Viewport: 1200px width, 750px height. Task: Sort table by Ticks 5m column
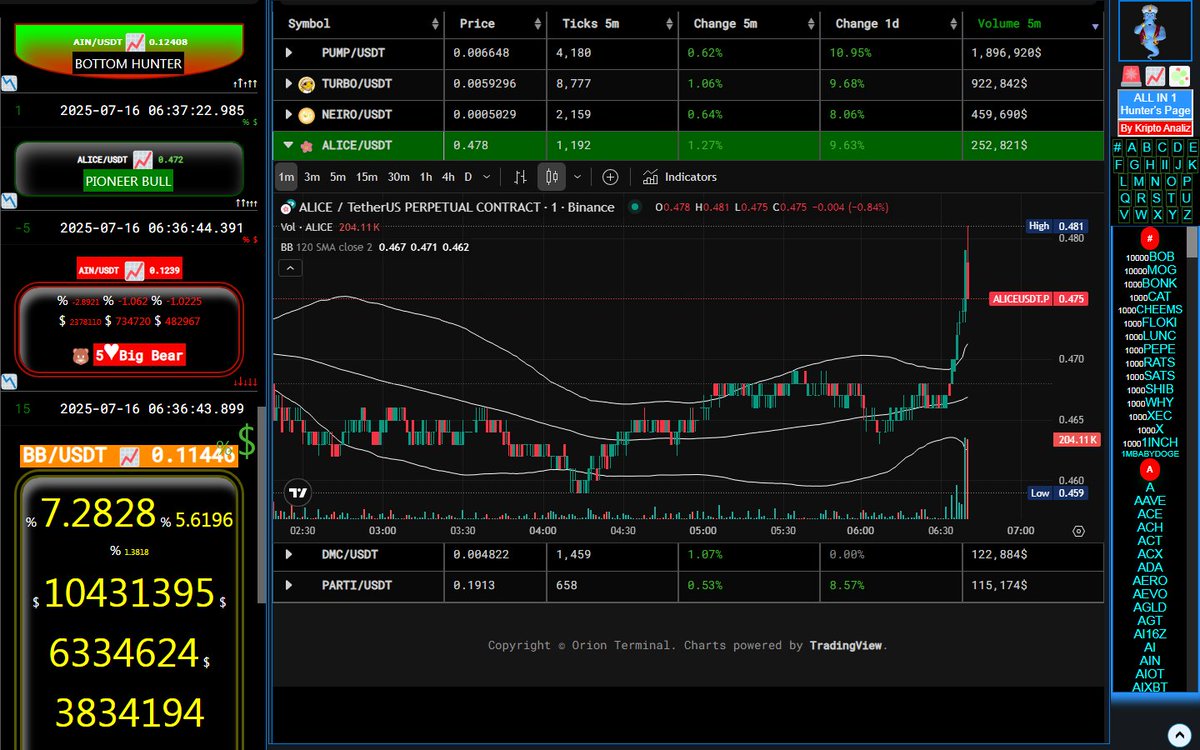pos(613,23)
